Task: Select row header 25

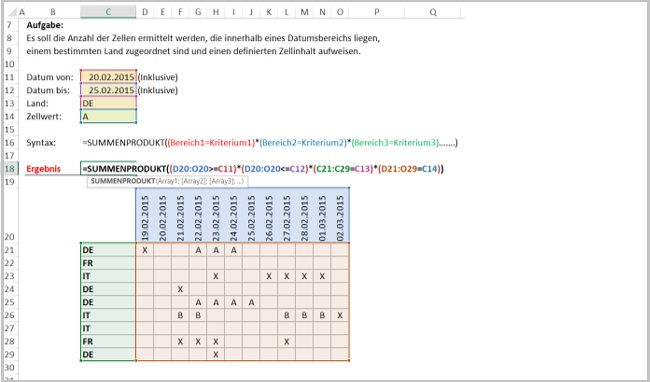Action: click(x=9, y=302)
